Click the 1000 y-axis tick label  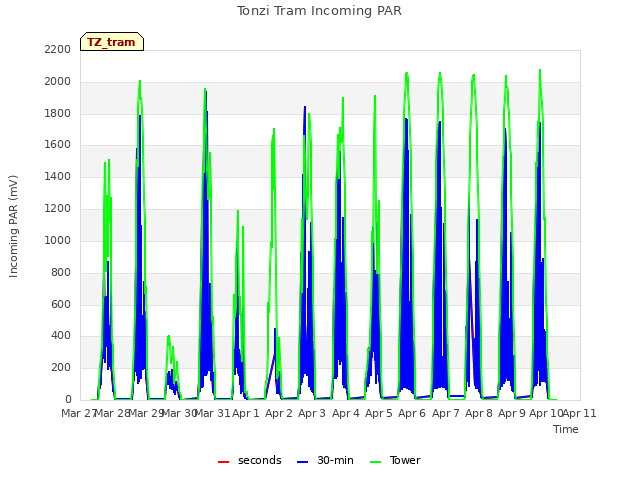pyautogui.click(x=58, y=240)
